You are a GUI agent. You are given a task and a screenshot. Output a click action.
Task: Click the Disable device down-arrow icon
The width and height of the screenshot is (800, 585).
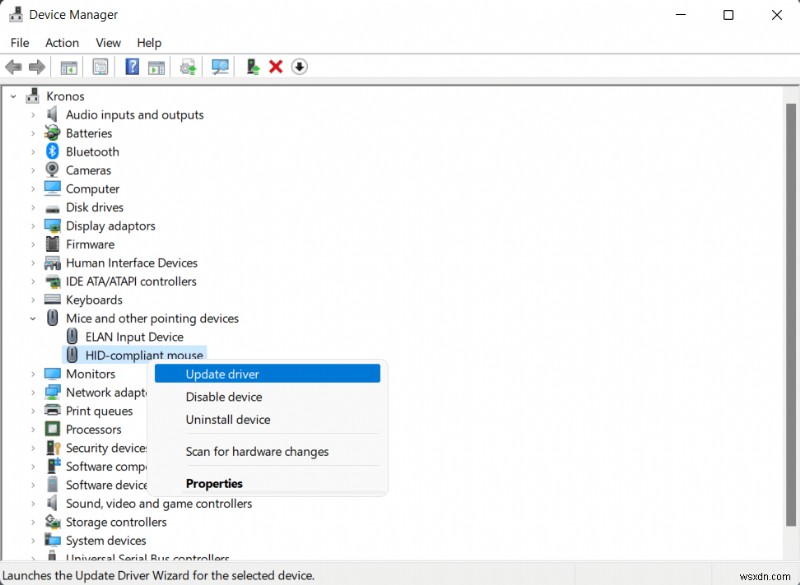pyautogui.click(x=300, y=66)
